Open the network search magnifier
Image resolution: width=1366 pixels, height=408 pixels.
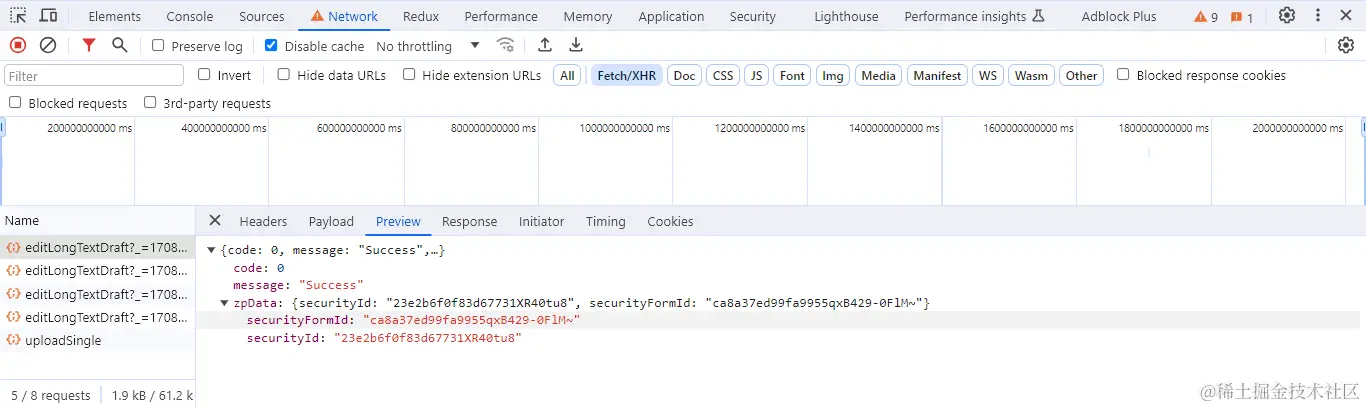tap(119, 45)
